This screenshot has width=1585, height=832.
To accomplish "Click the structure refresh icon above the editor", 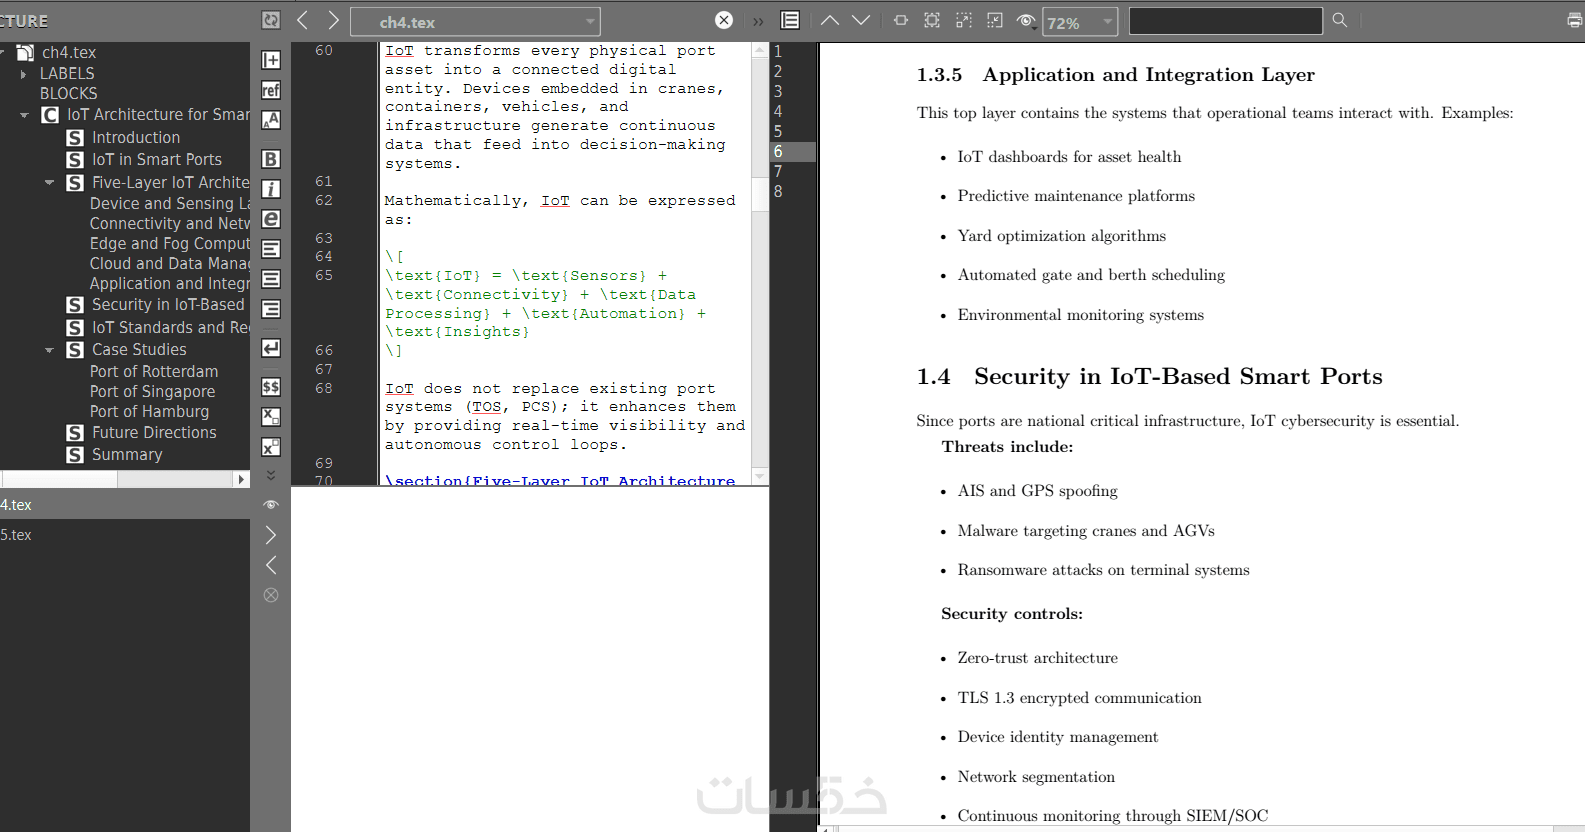I will [x=270, y=20].
